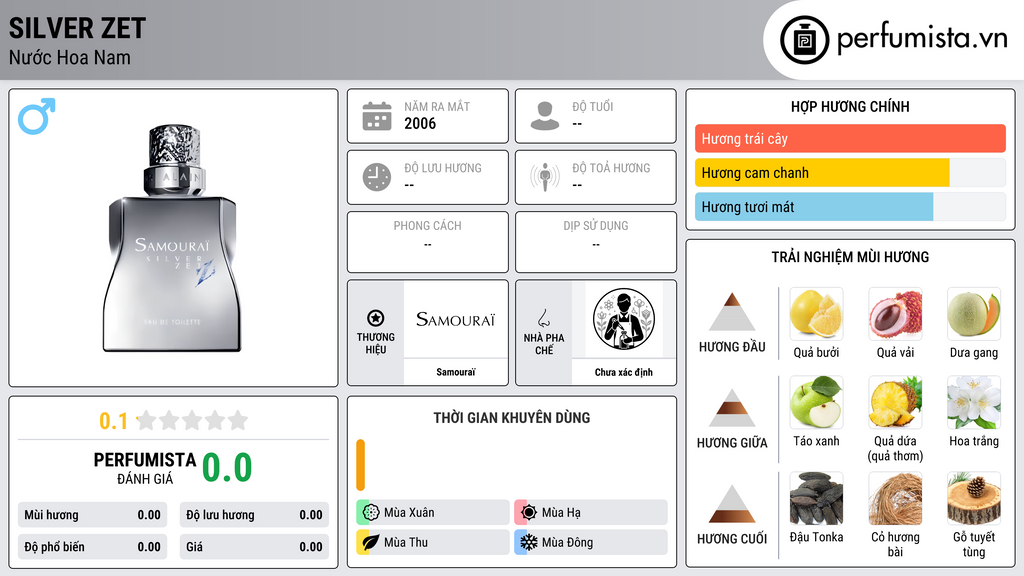Click the five-star rating row
1024x576 pixels.
(193, 420)
